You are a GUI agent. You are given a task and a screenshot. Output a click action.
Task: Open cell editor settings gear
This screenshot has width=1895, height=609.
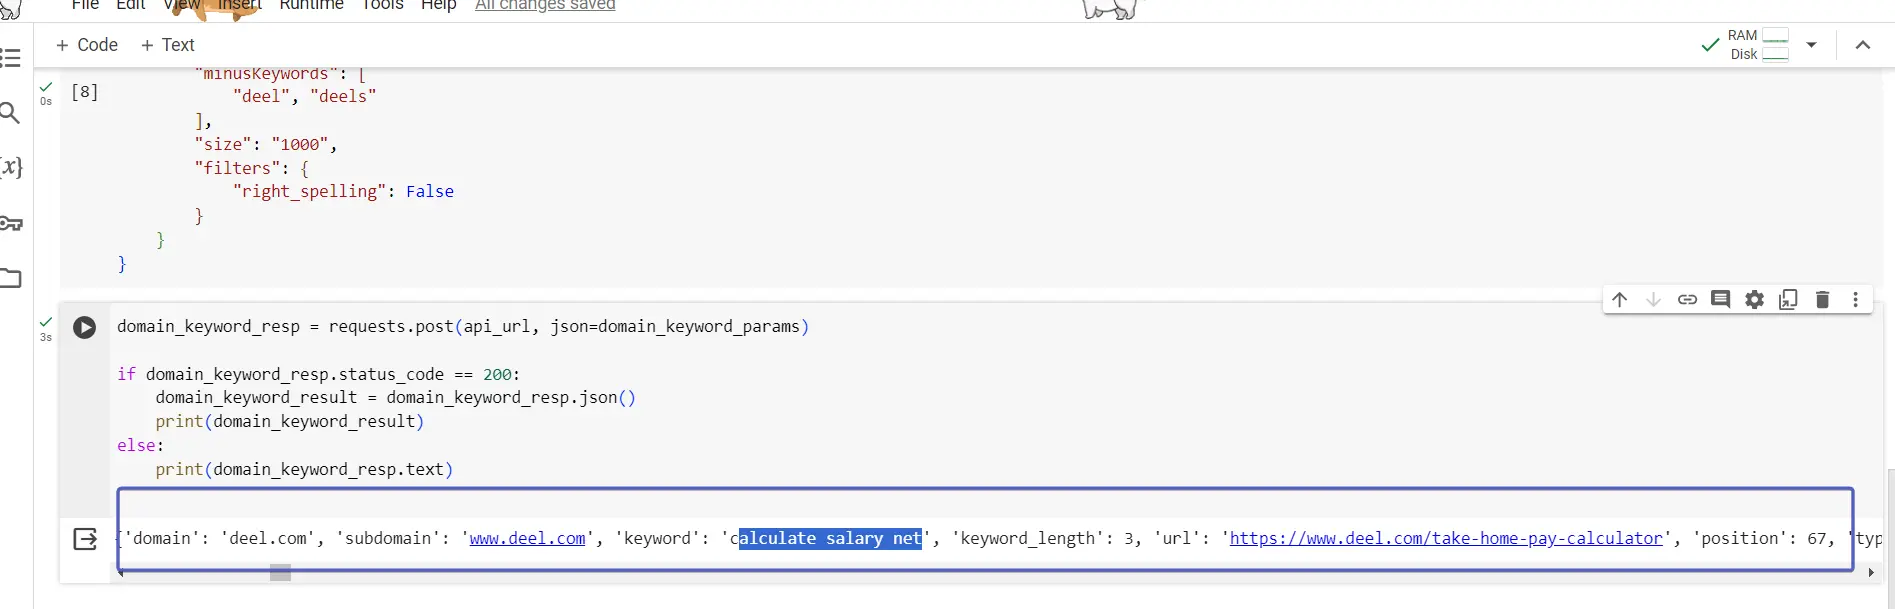click(1755, 299)
